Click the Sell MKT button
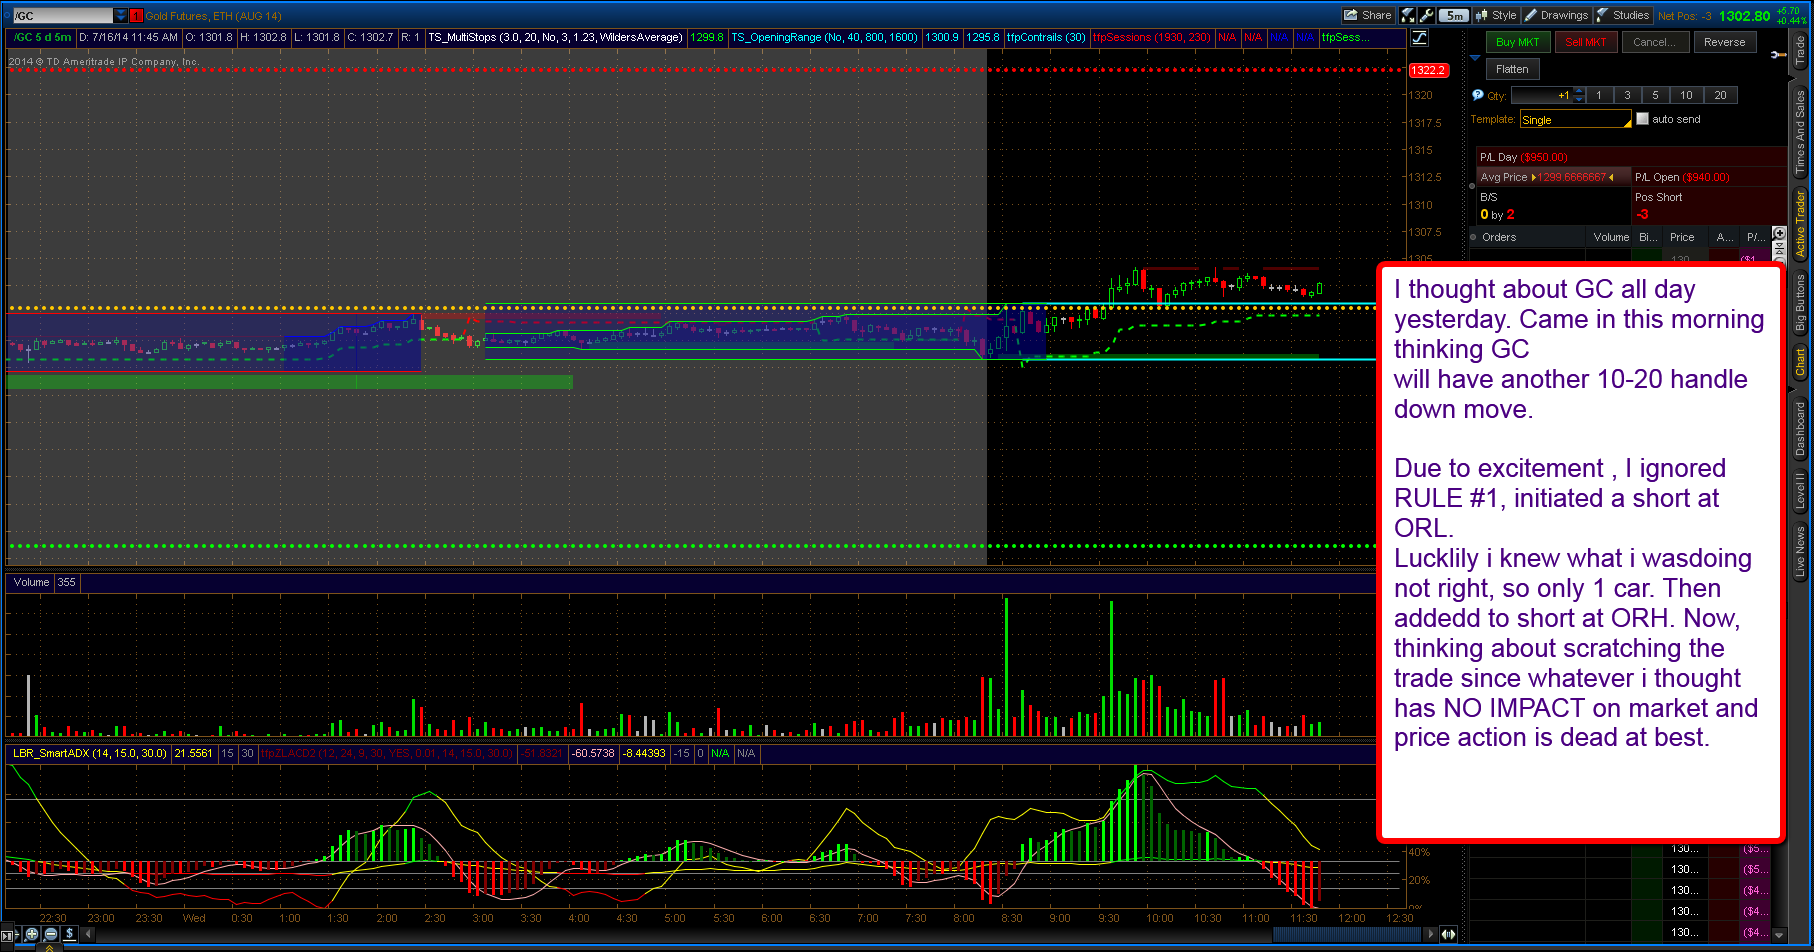 click(1585, 42)
